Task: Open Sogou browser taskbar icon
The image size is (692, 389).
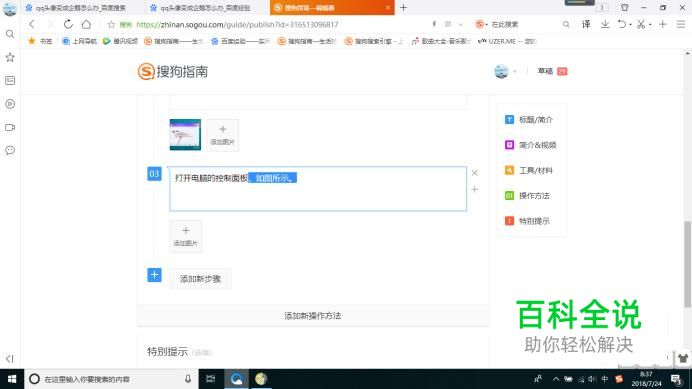Action: (237, 379)
